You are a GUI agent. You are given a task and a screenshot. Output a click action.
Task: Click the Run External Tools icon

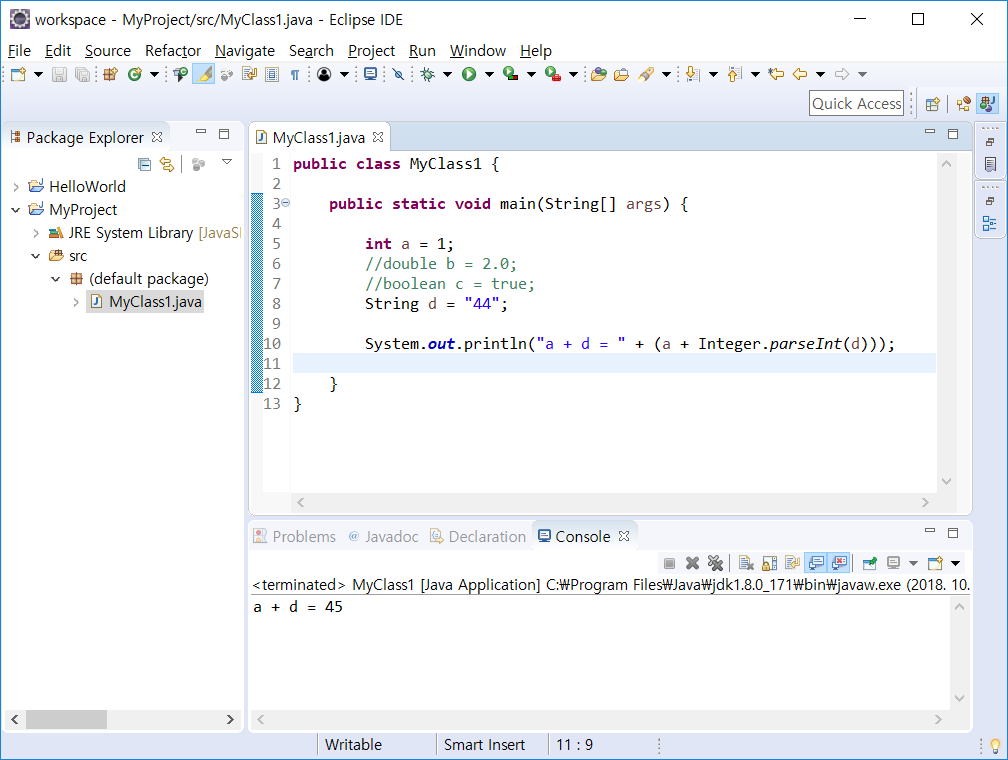tap(553, 74)
